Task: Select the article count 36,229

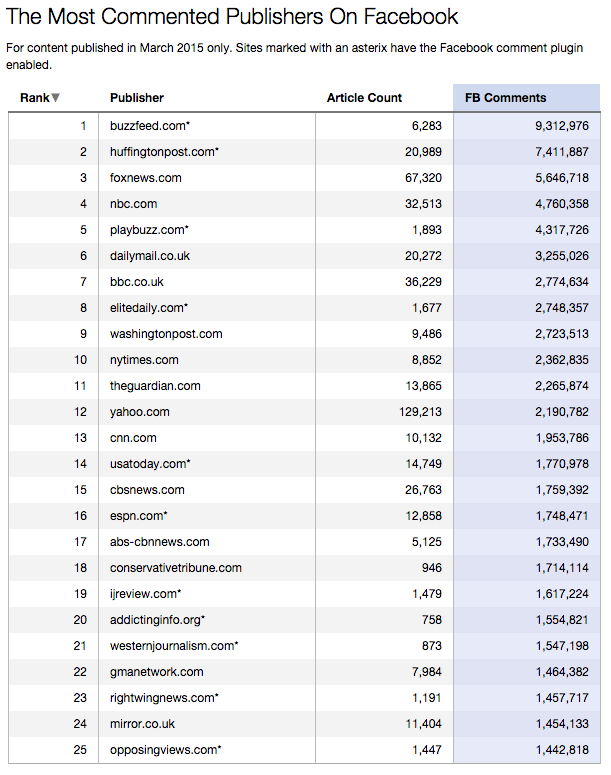Action: click(423, 282)
